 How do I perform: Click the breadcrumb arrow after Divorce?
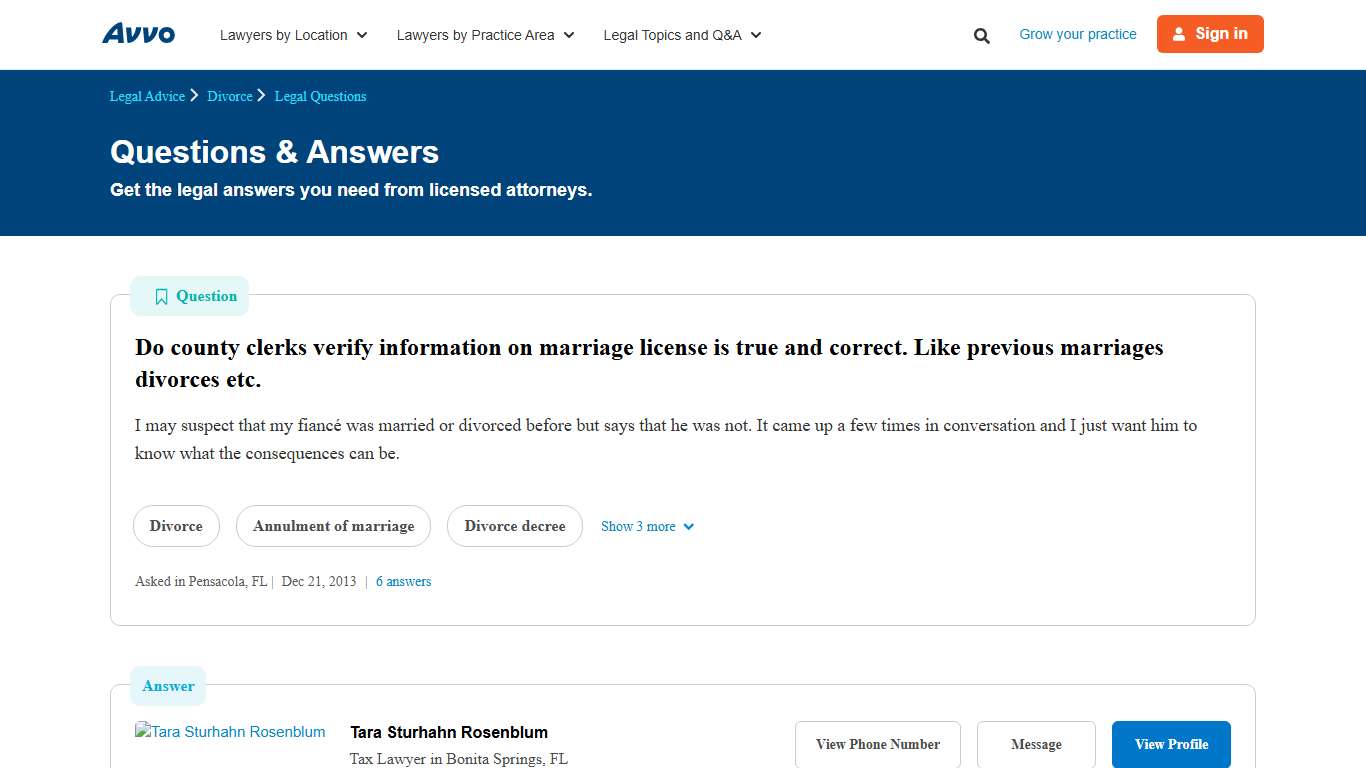[x=260, y=95]
